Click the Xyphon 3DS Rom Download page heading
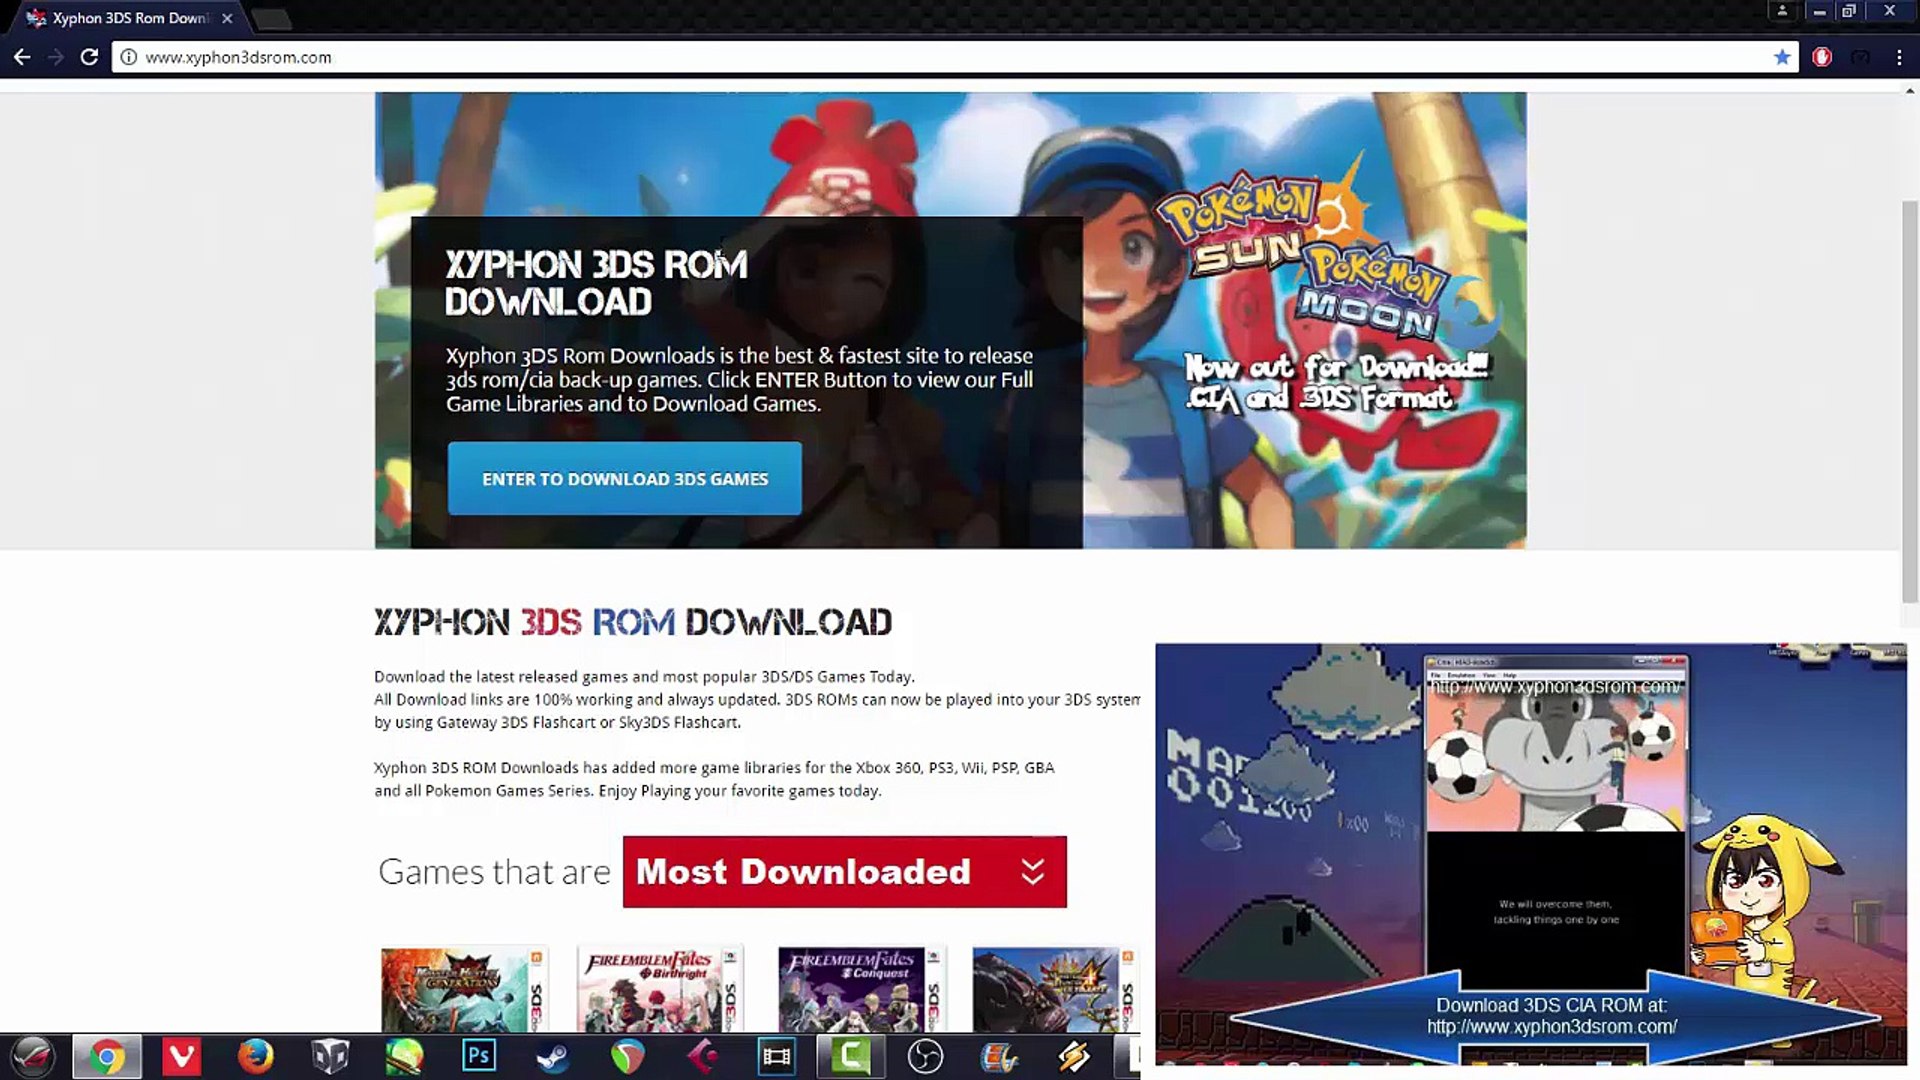Screen dimensions: 1920x1080 633,622
